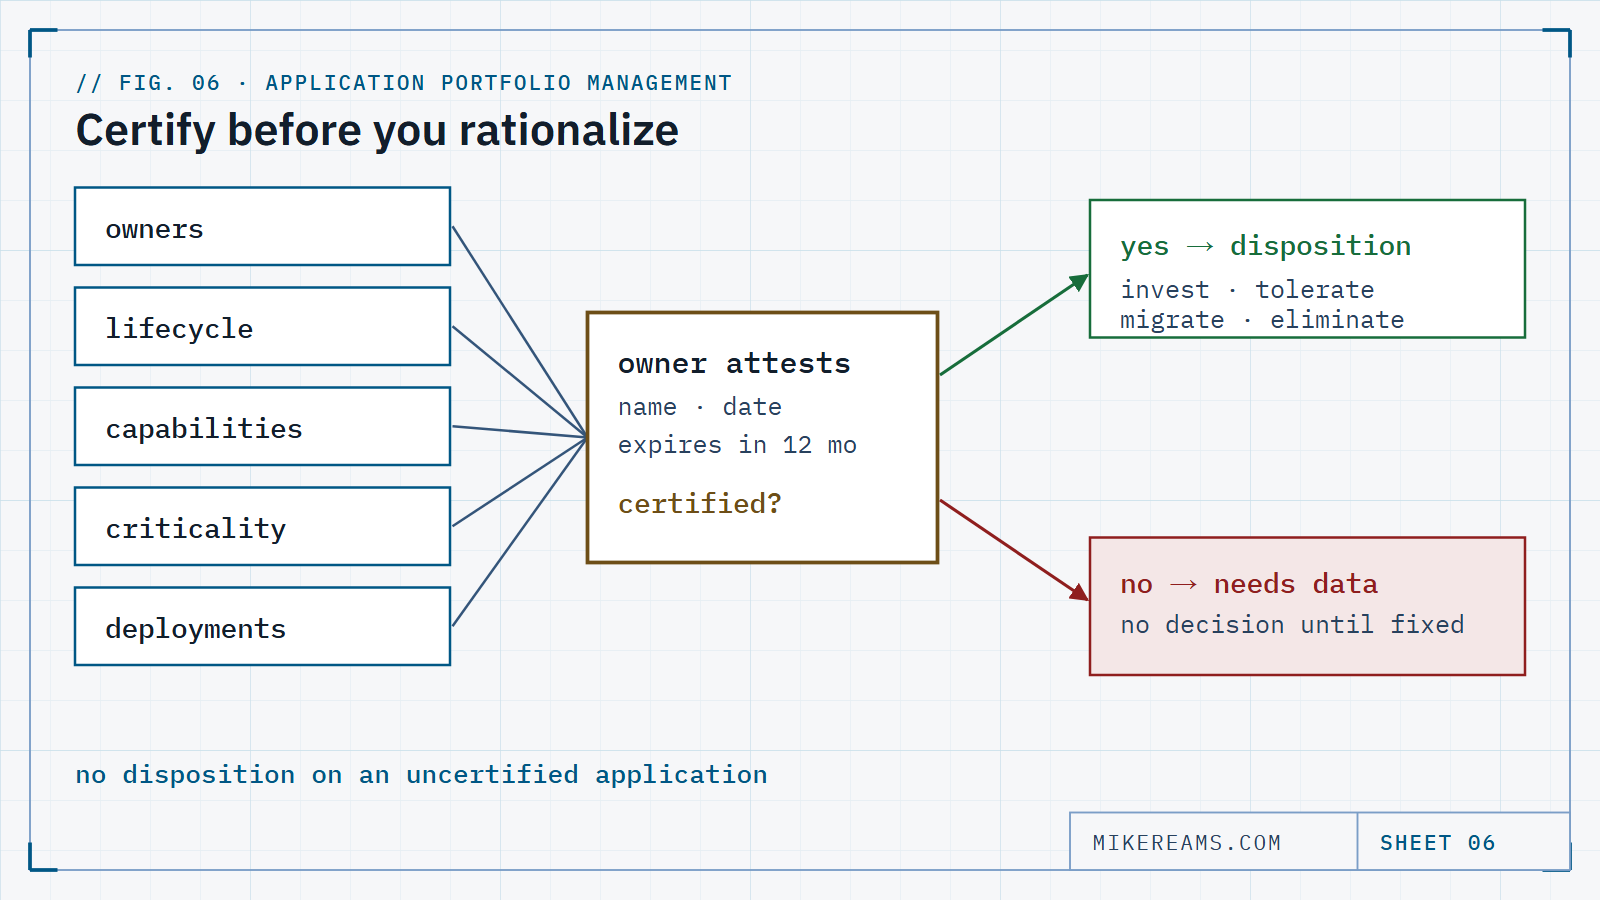Click 'migrate · eliminate' text line
Image resolution: width=1600 pixels, height=900 pixels.
(1262, 320)
